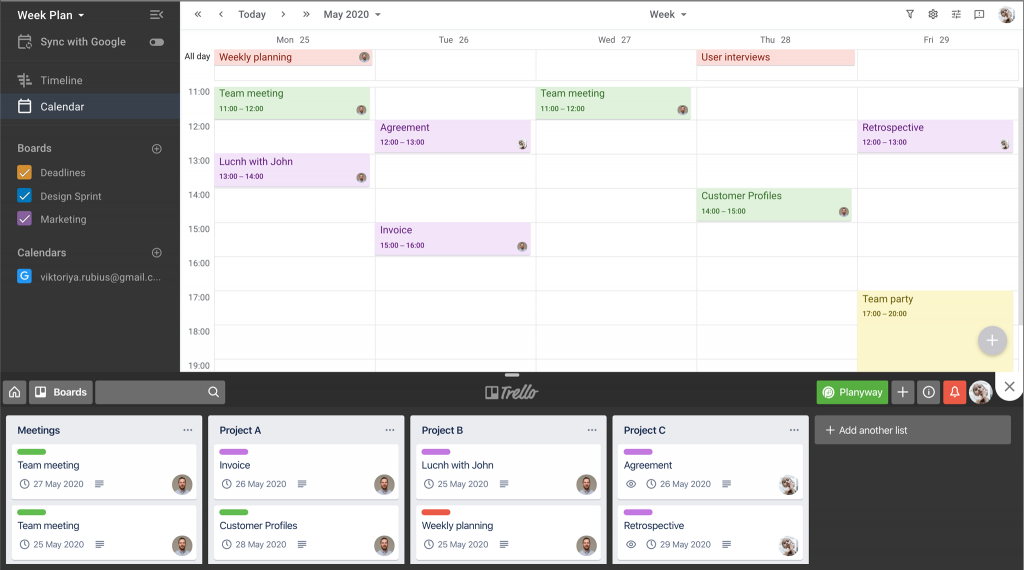
Task: Open settings gear in calendar header
Action: [933, 15]
